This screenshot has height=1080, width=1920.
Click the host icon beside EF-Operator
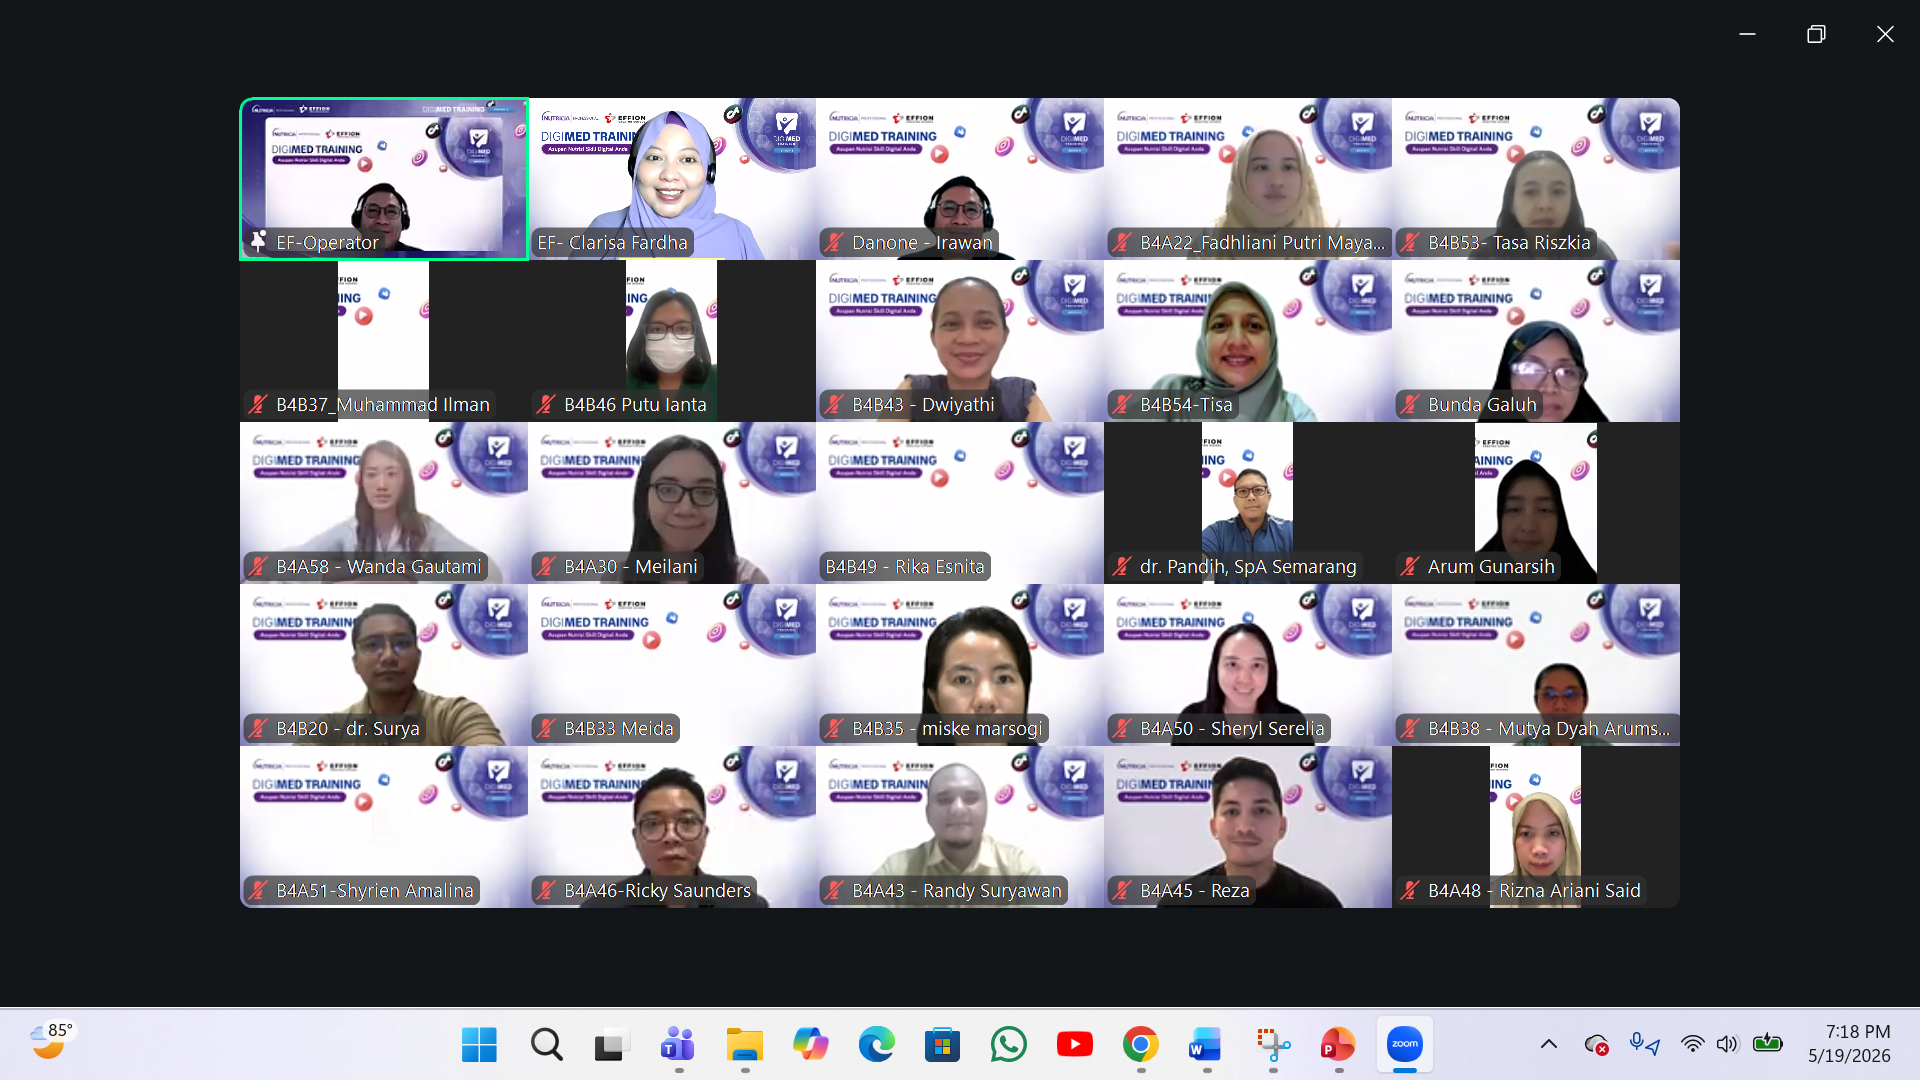(258, 242)
